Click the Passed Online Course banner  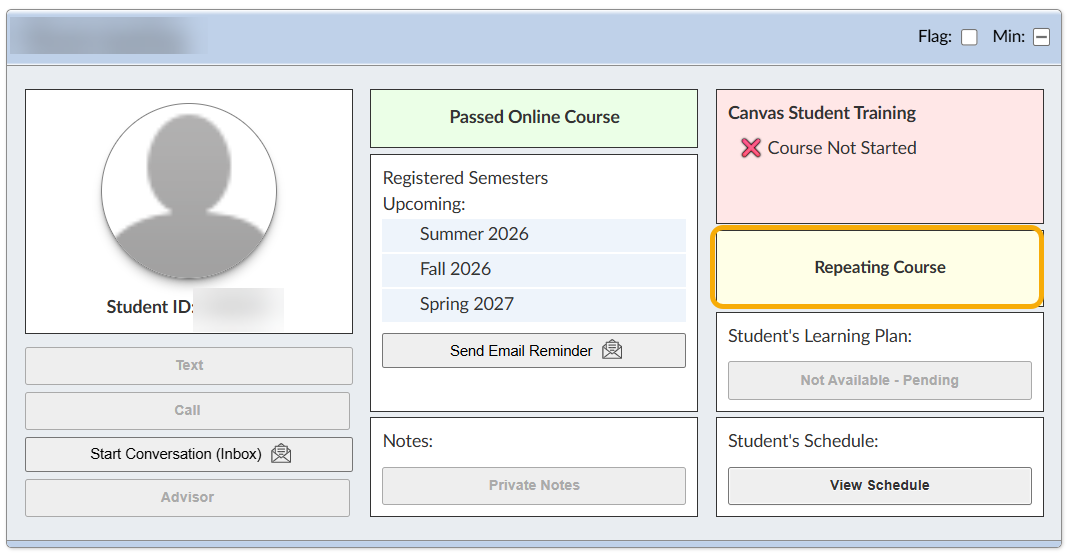point(534,118)
